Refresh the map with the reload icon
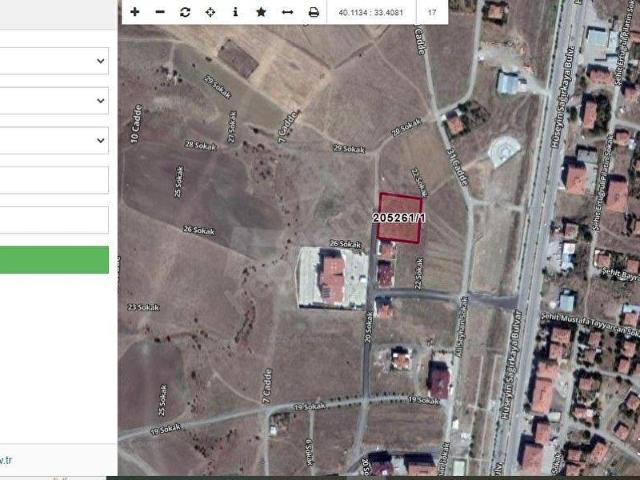Viewport: 640px width, 480px height. click(185, 12)
